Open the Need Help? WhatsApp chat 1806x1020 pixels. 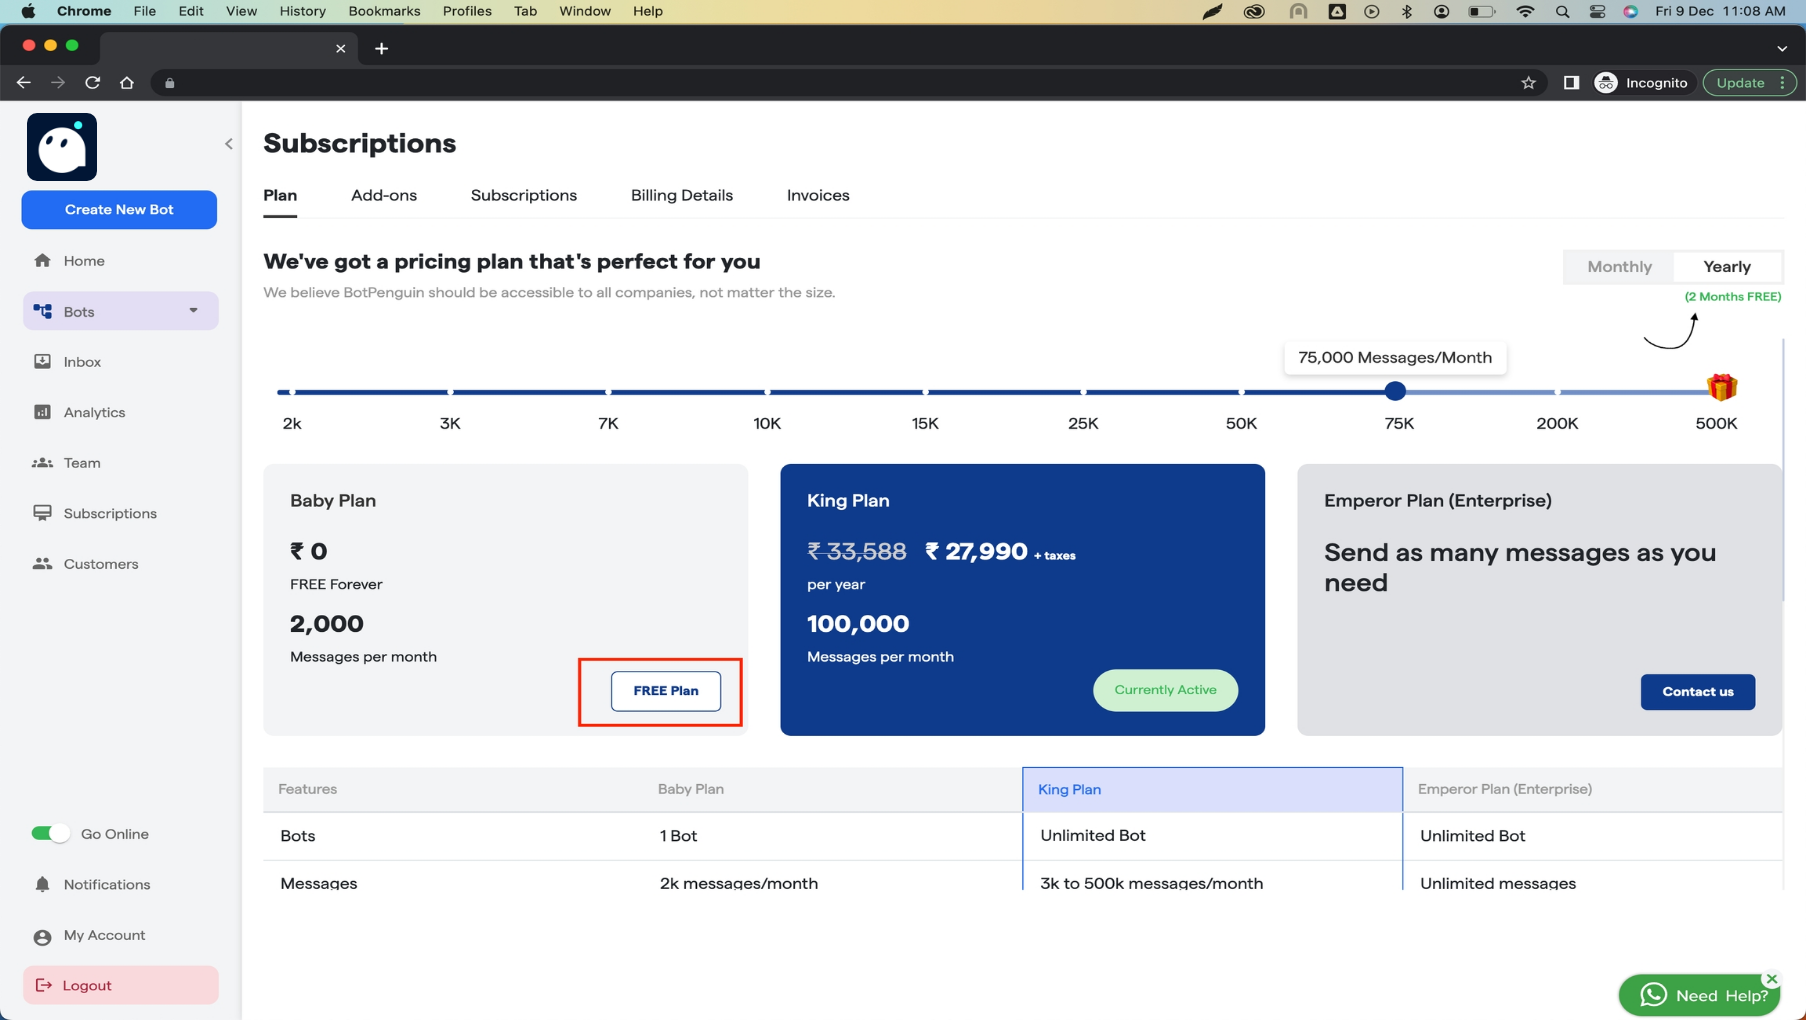point(1699,995)
